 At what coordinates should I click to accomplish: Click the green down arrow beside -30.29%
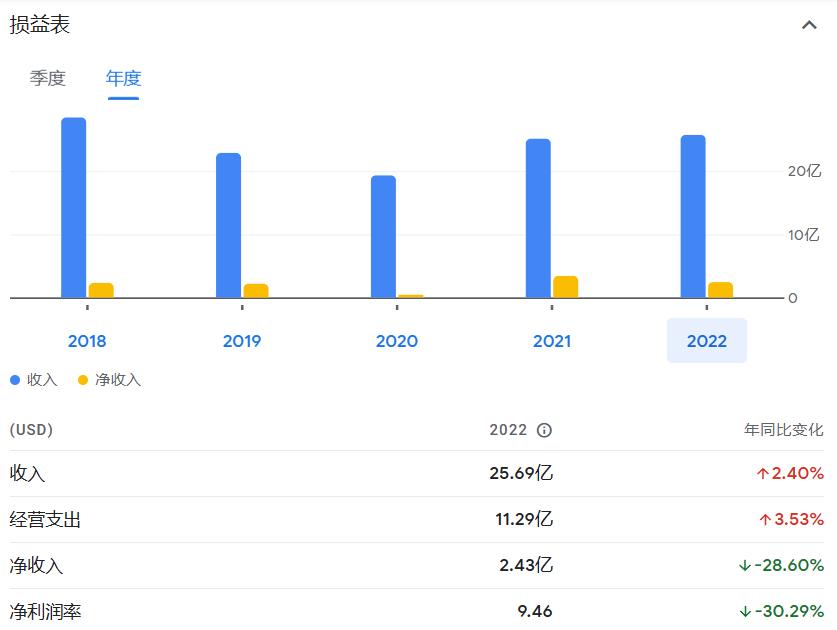744,611
